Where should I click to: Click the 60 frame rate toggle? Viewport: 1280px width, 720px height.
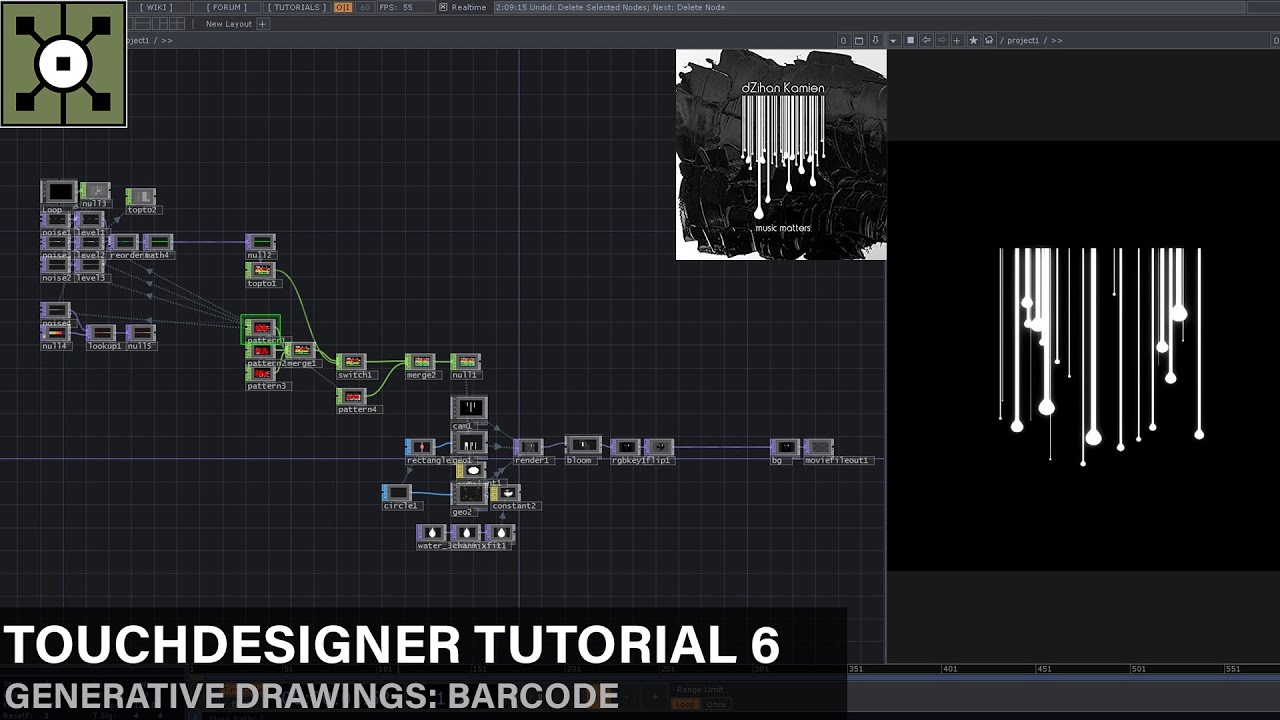coord(364,7)
